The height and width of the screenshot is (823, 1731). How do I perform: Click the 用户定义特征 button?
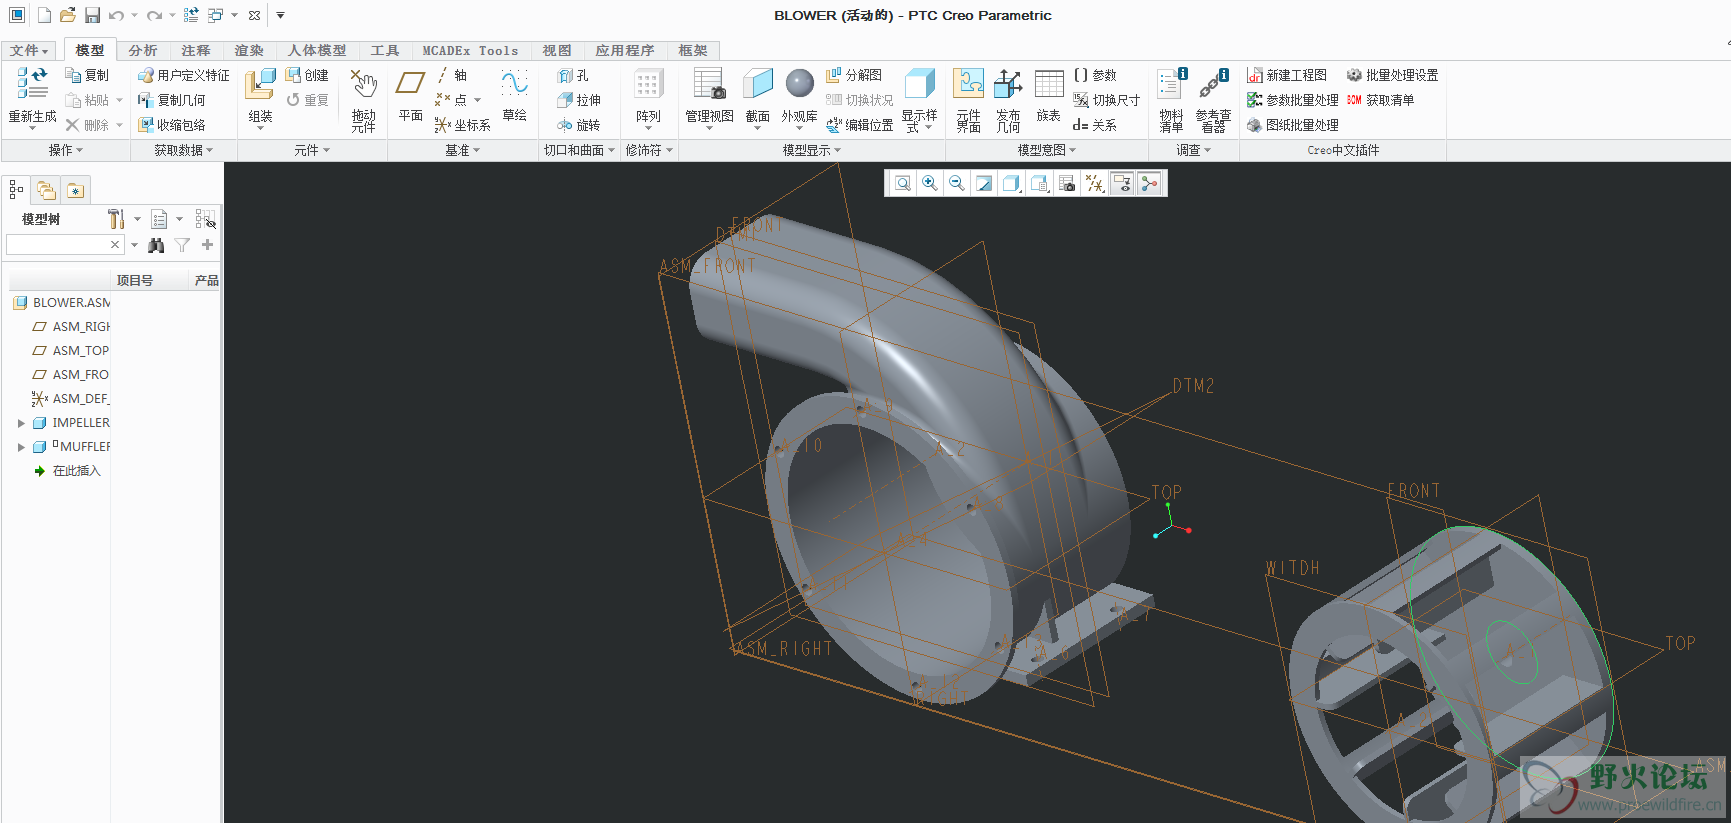(x=184, y=75)
